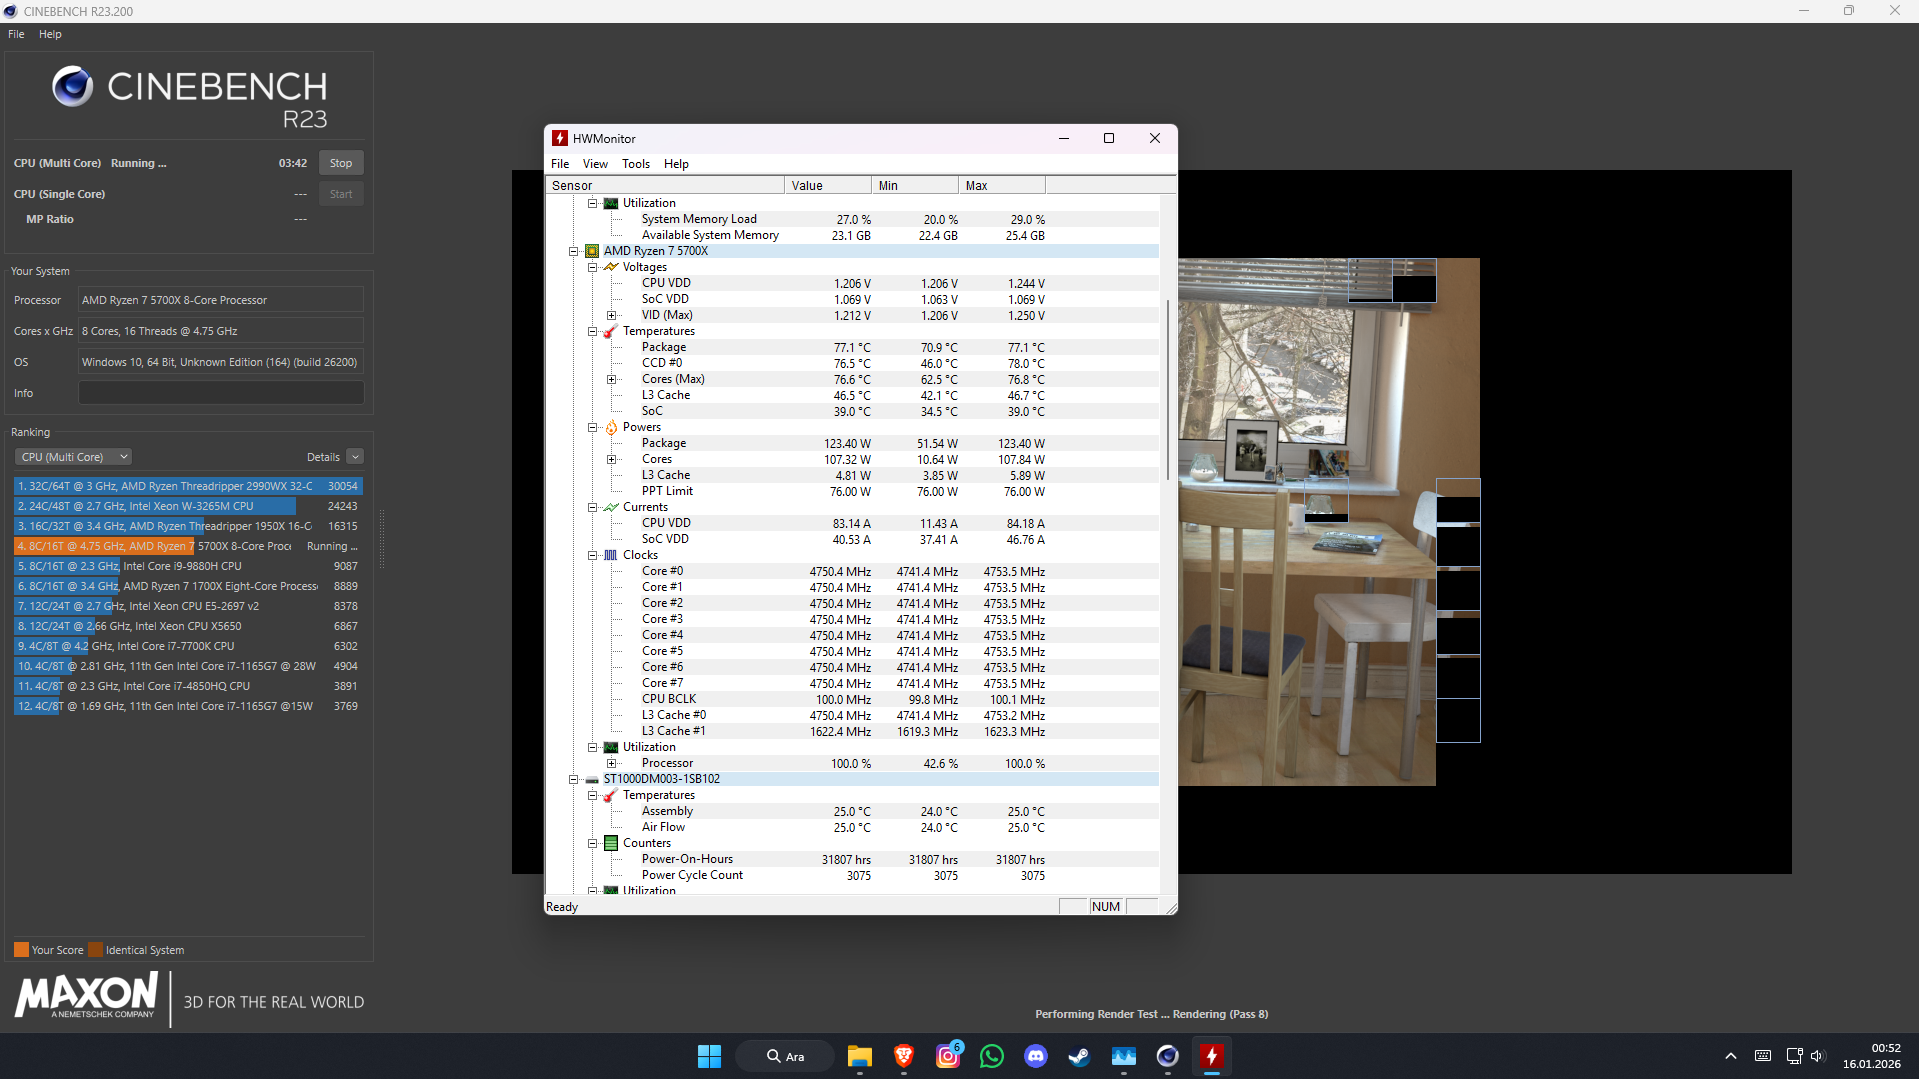The width and height of the screenshot is (1919, 1079).
Task: Open the Cinebench File menu
Action: click(x=16, y=34)
